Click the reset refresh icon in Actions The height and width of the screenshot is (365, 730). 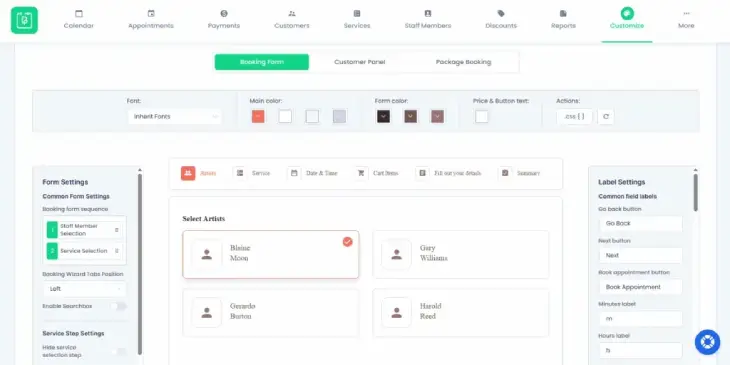606,116
